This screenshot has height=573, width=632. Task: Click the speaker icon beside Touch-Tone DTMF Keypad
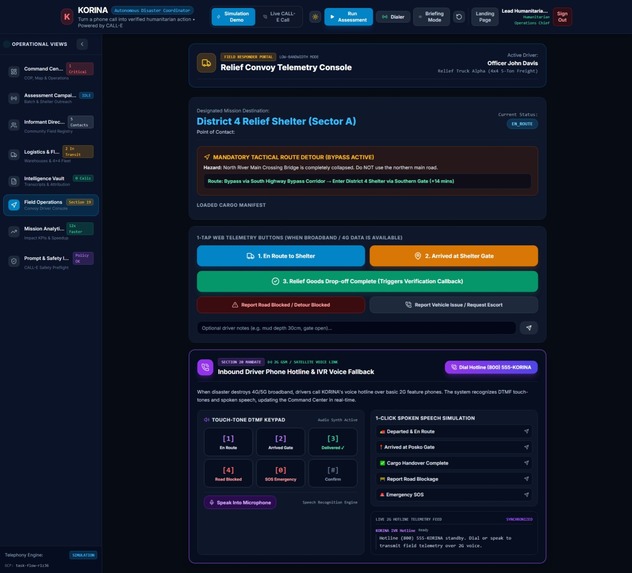207,420
